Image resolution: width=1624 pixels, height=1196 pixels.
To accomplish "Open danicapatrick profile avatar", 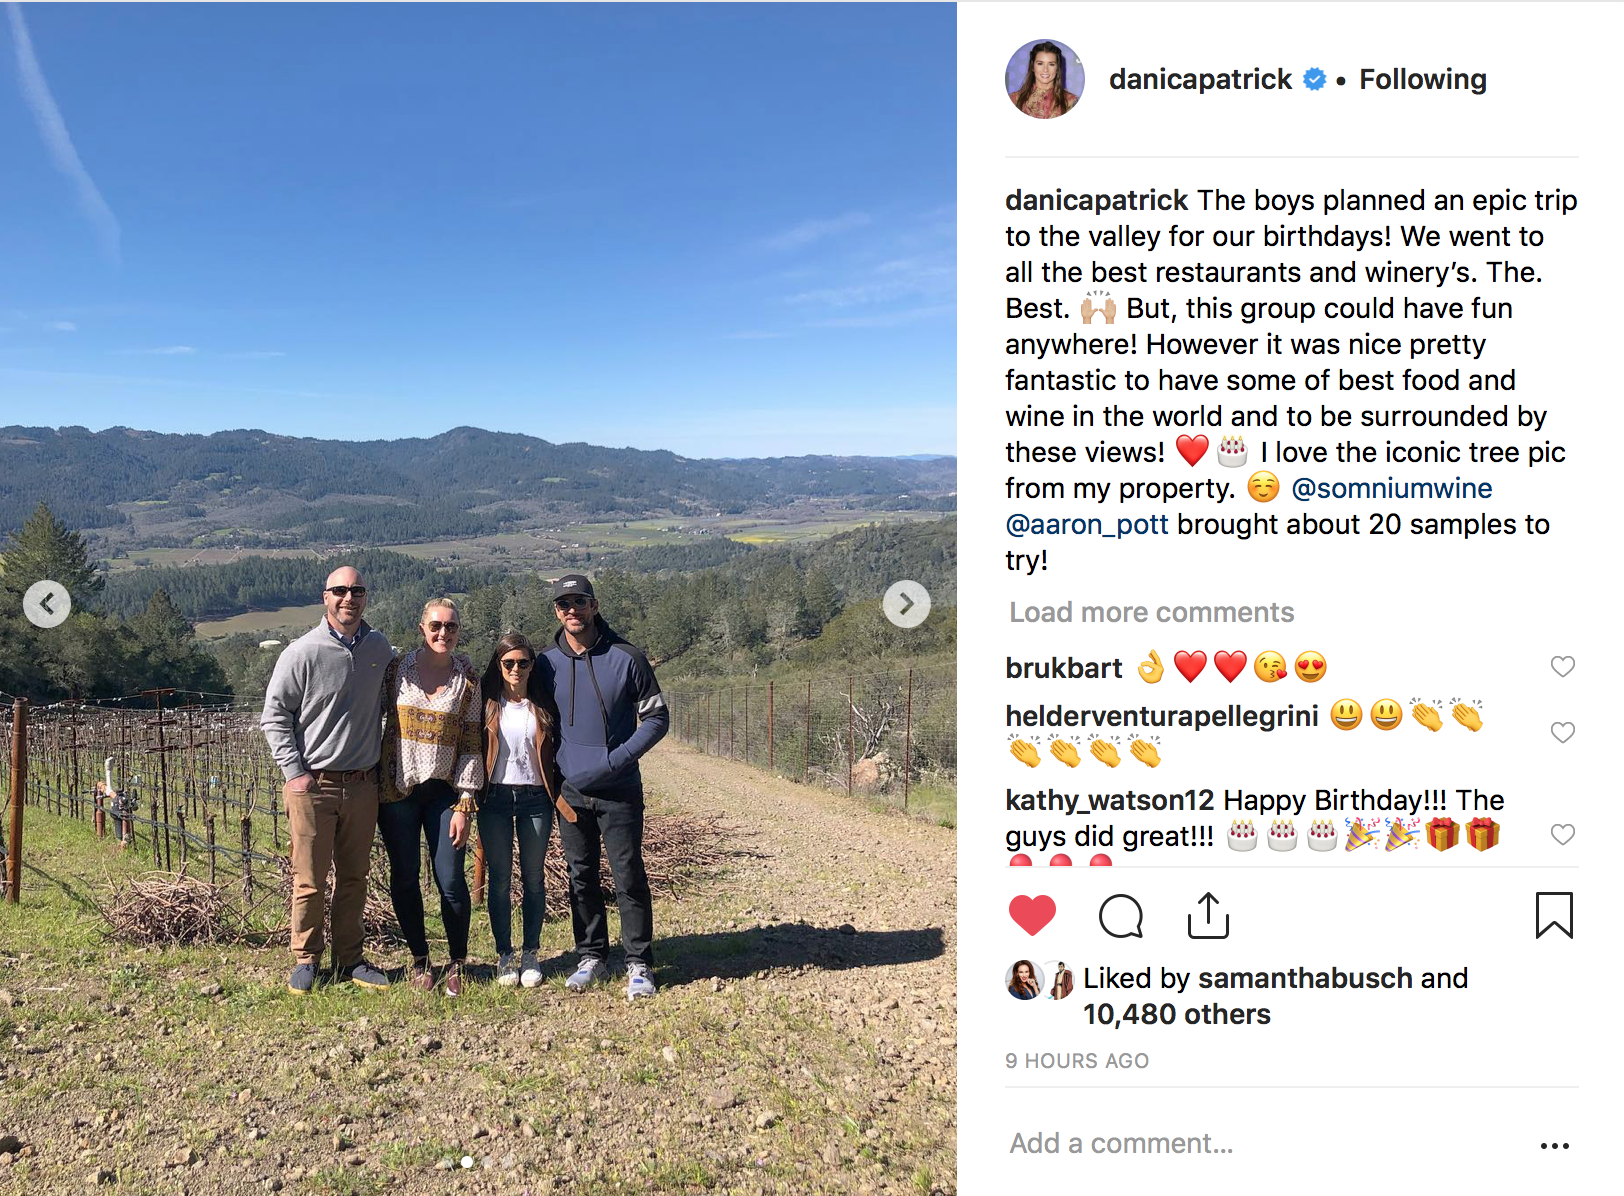I will [1045, 79].
